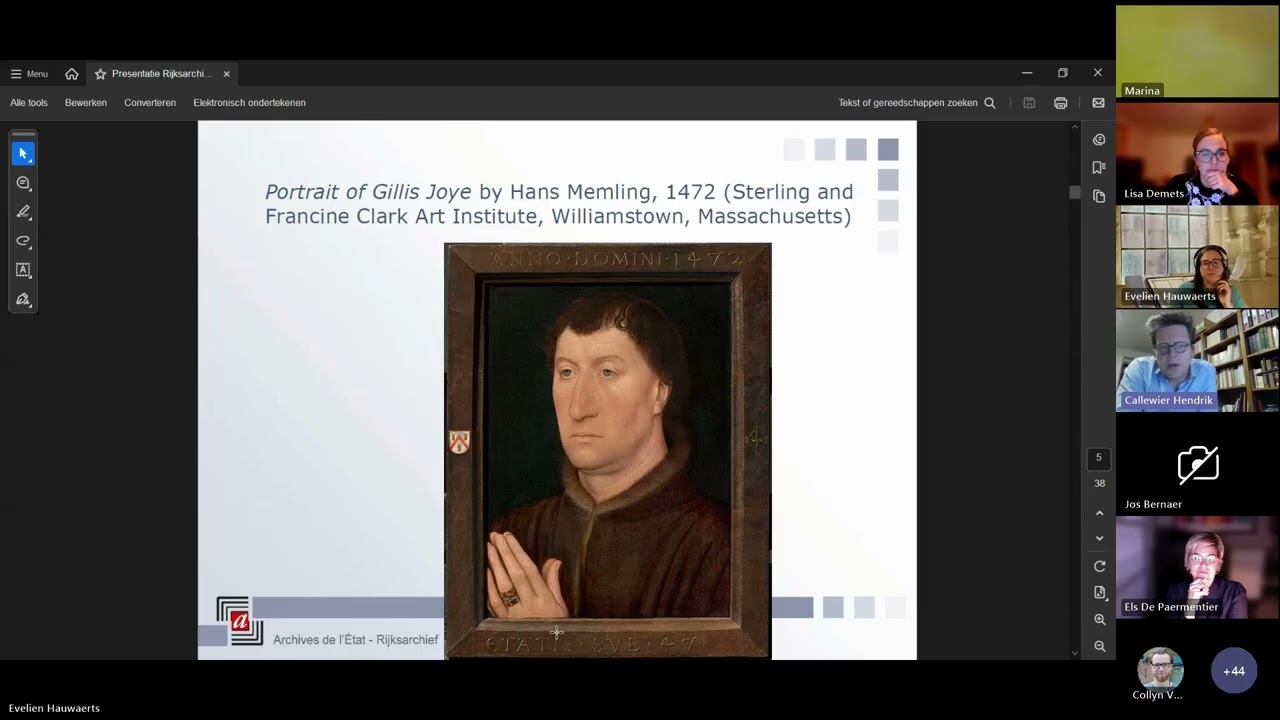Select the arrow selection tool
This screenshot has height=720, width=1280.
pos(23,153)
